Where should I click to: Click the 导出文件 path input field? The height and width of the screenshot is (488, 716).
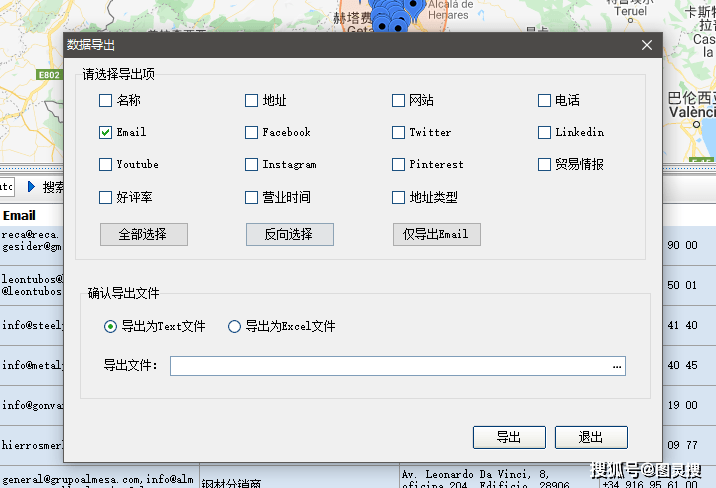click(390, 366)
